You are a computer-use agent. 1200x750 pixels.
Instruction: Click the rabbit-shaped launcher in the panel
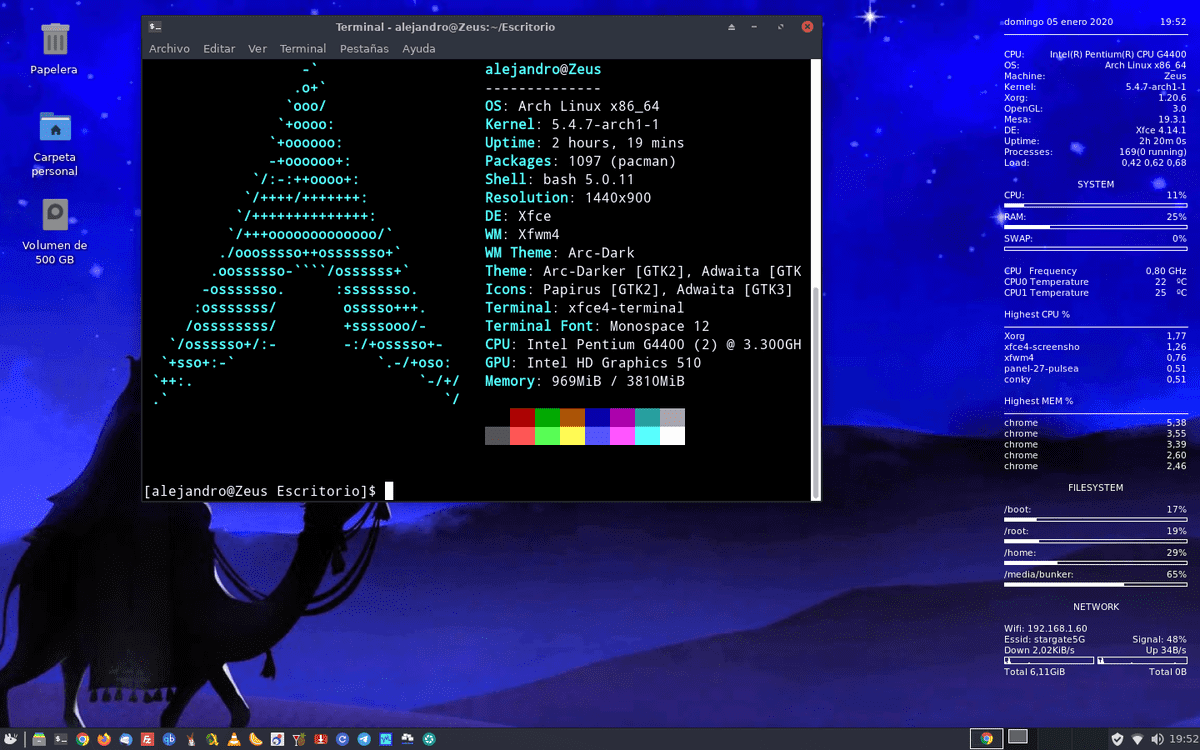click(190, 739)
